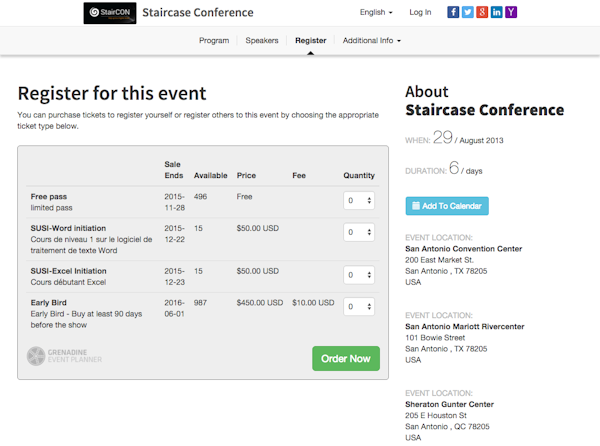Click the StairCON logo
Viewport: 600px width, 446px height.
click(109, 13)
